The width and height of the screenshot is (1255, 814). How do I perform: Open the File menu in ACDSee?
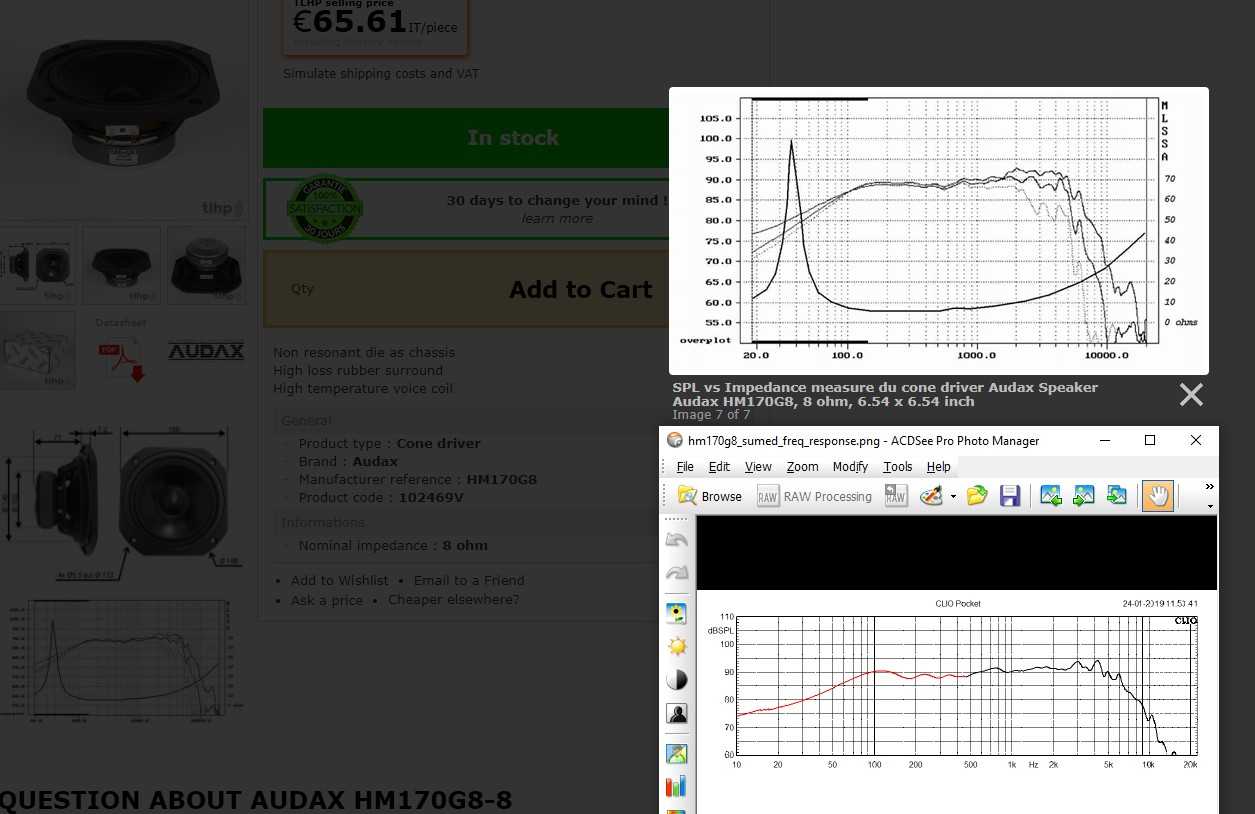click(685, 466)
